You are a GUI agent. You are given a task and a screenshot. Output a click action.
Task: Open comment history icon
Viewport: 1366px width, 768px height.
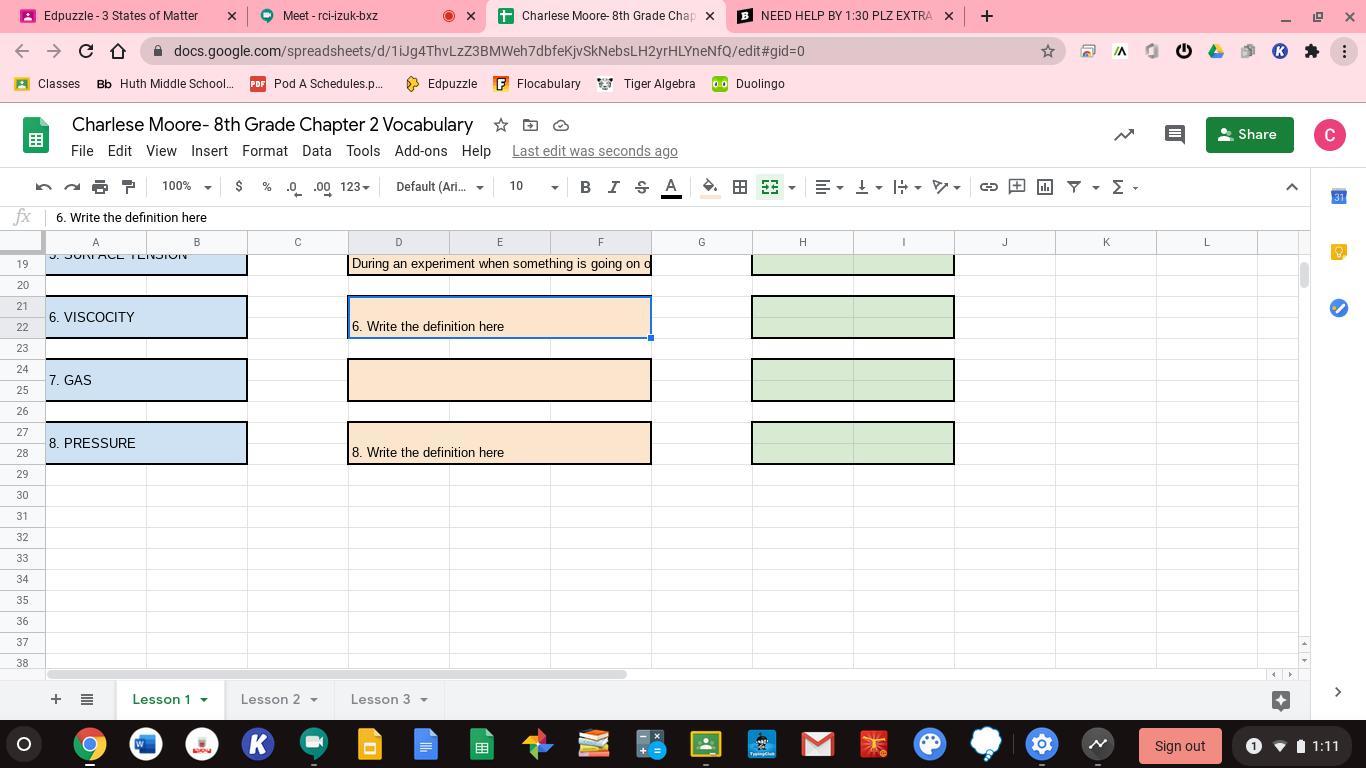click(x=1175, y=135)
